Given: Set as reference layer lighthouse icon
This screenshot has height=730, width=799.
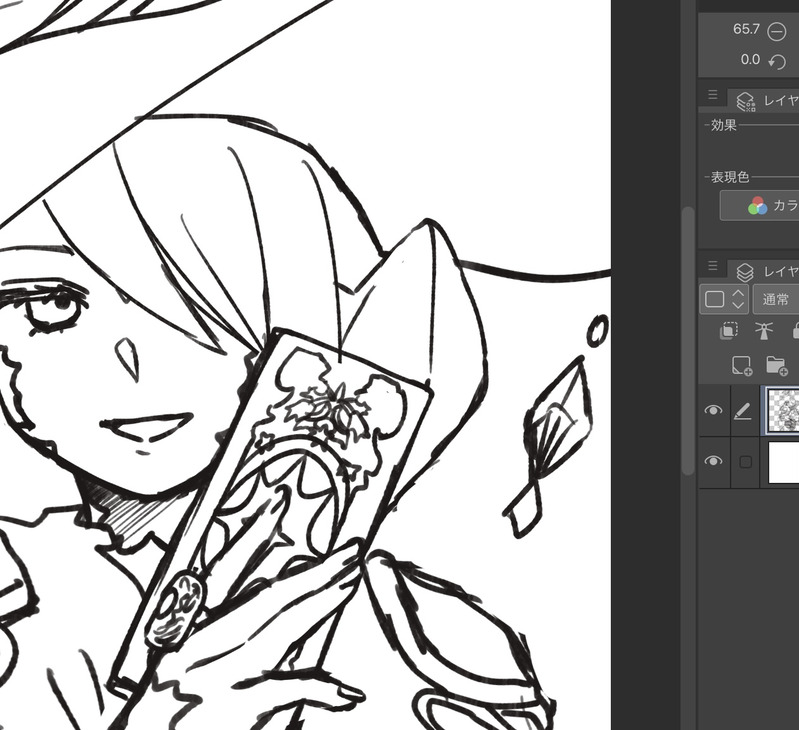Looking at the screenshot, I should [763, 330].
